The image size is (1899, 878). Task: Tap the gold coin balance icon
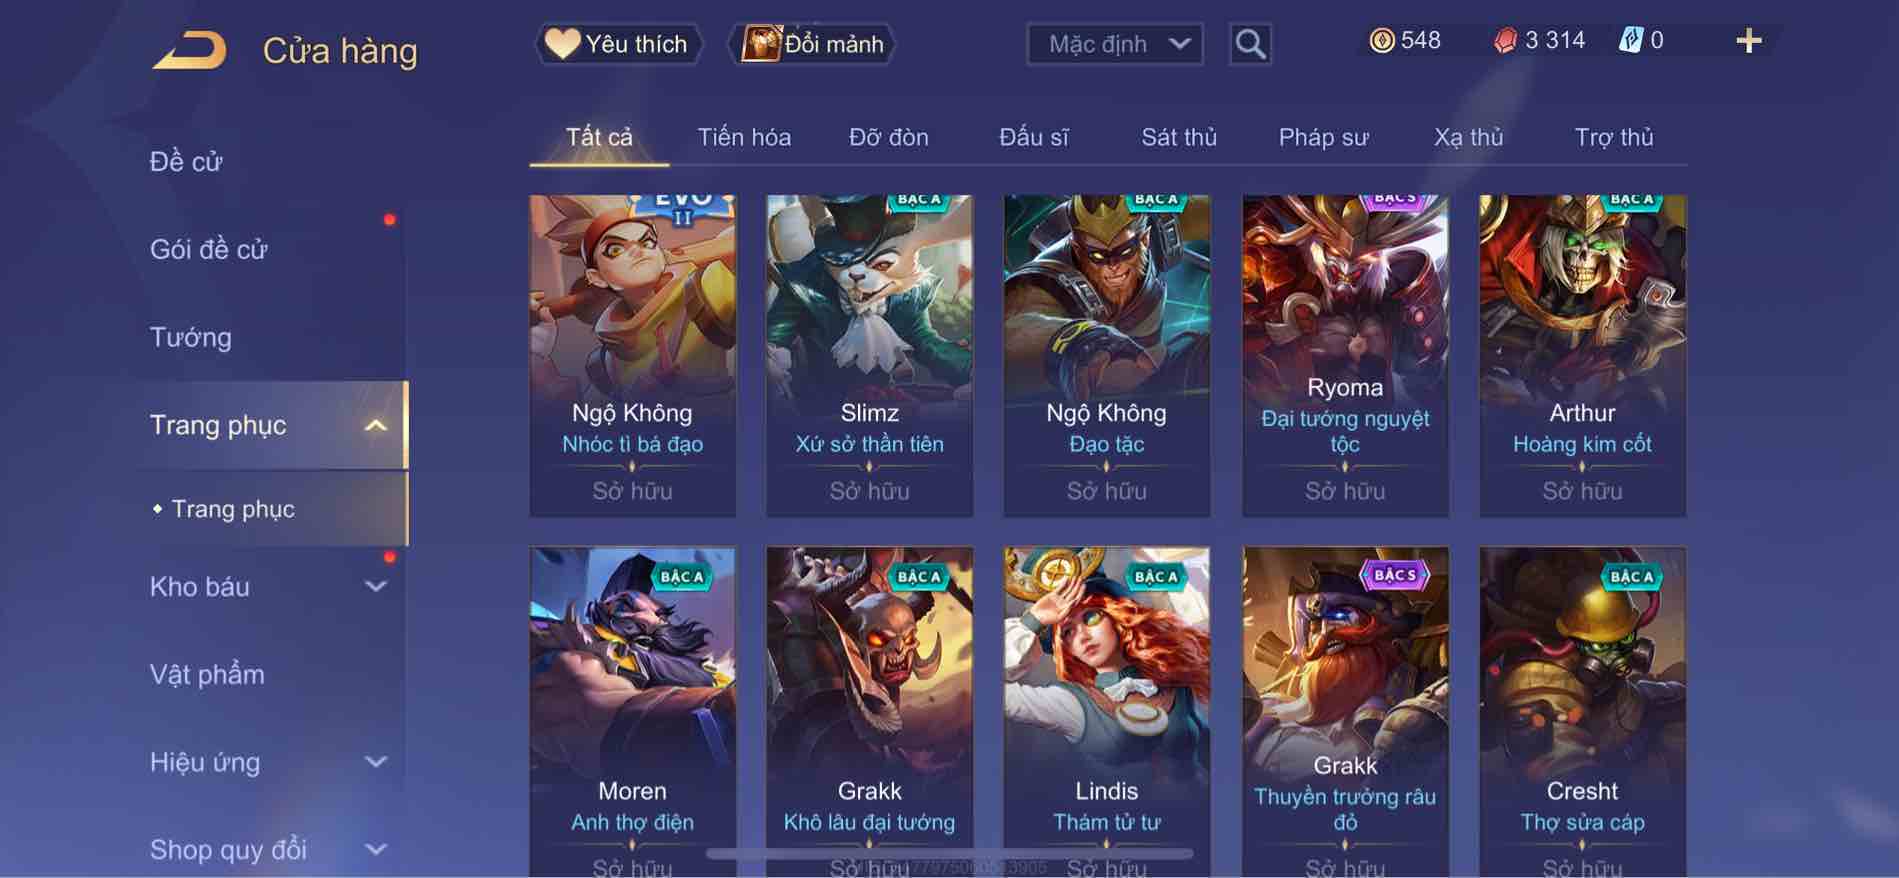[x=1381, y=41]
